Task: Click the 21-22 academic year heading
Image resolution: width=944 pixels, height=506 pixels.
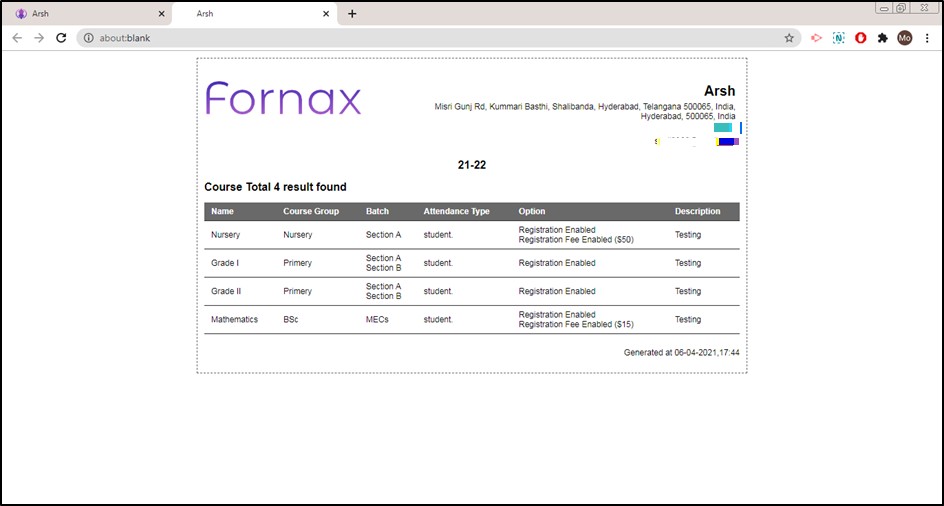Action: tap(472, 165)
